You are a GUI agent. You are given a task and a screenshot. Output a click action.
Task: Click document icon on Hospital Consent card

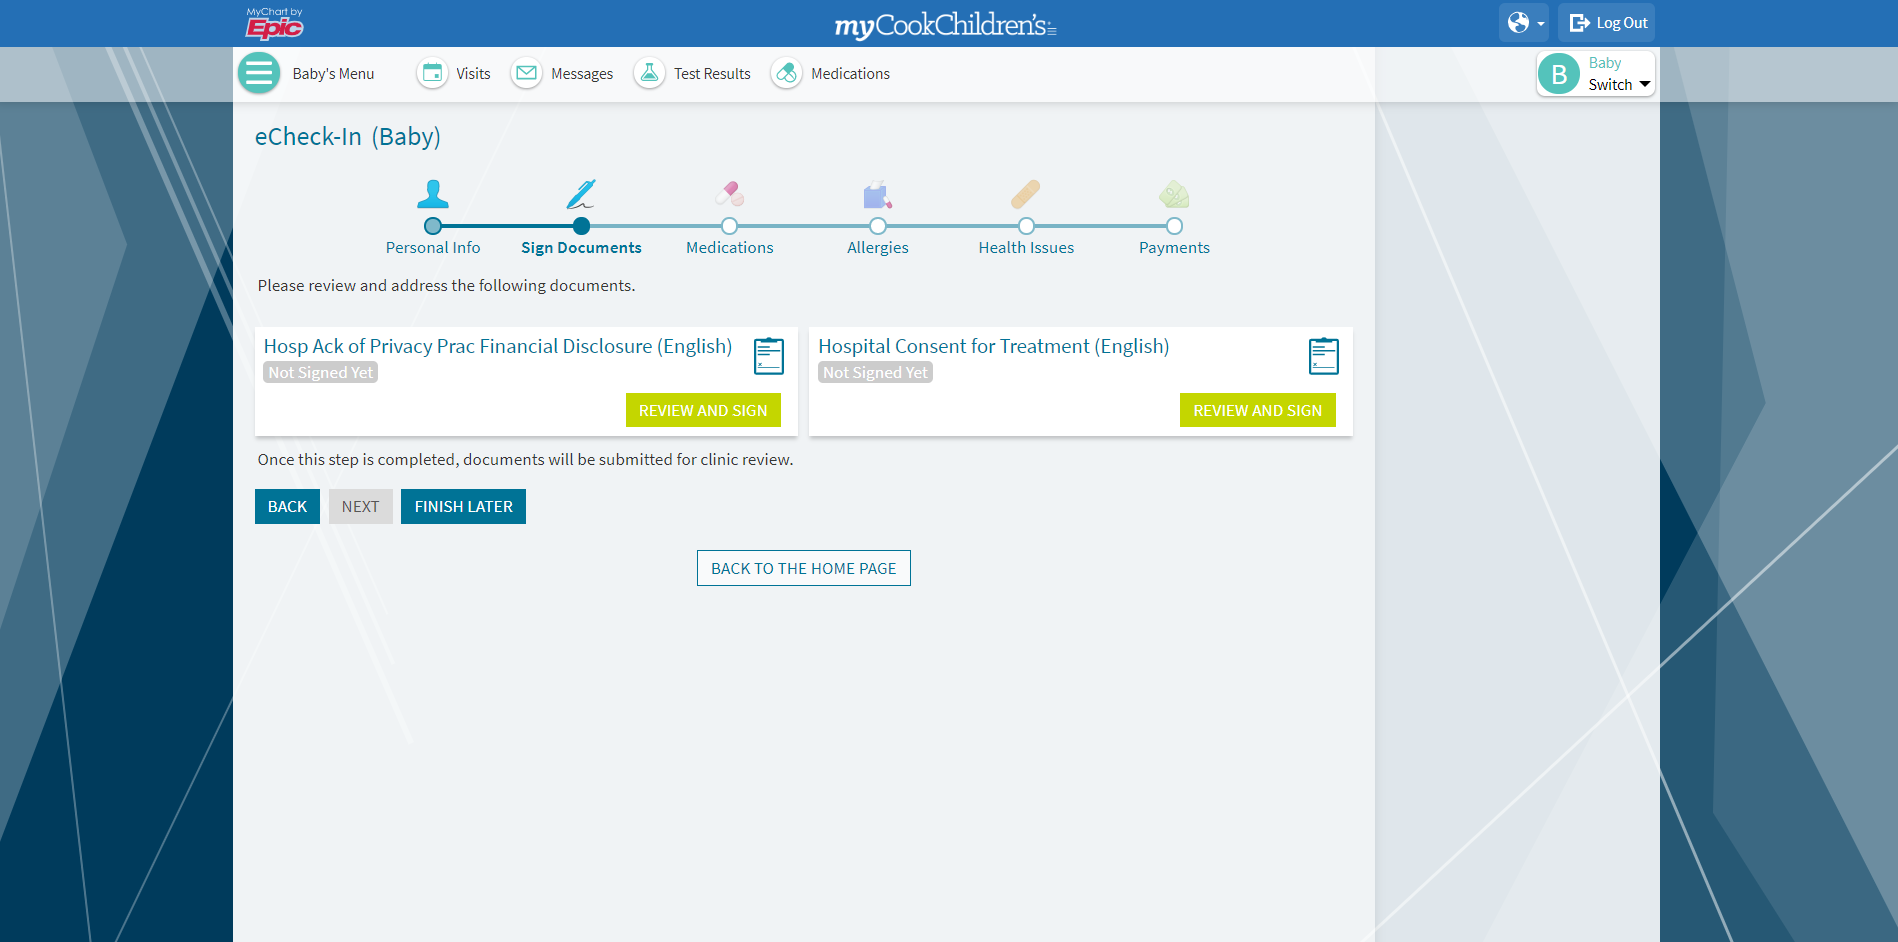(x=1323, y=356)
